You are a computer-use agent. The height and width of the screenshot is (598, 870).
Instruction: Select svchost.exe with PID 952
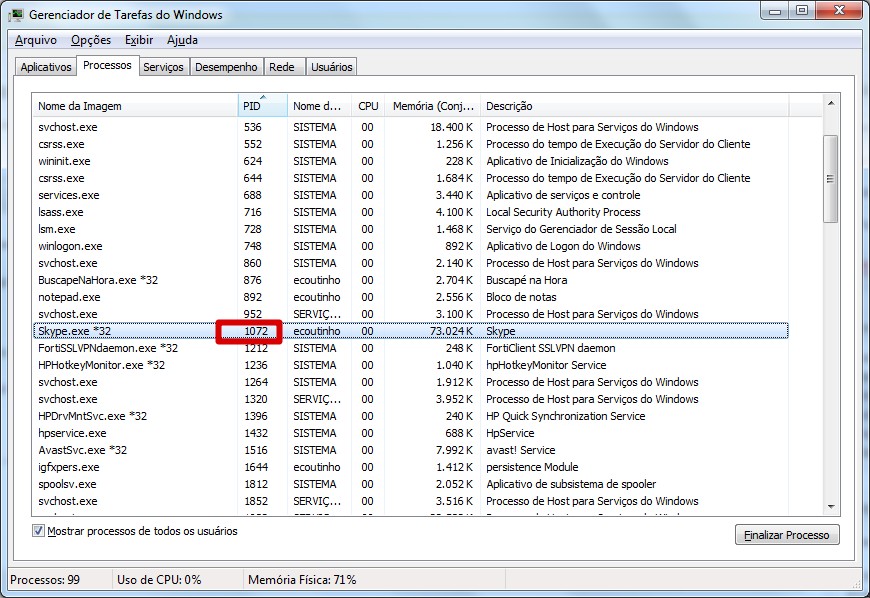411,314
